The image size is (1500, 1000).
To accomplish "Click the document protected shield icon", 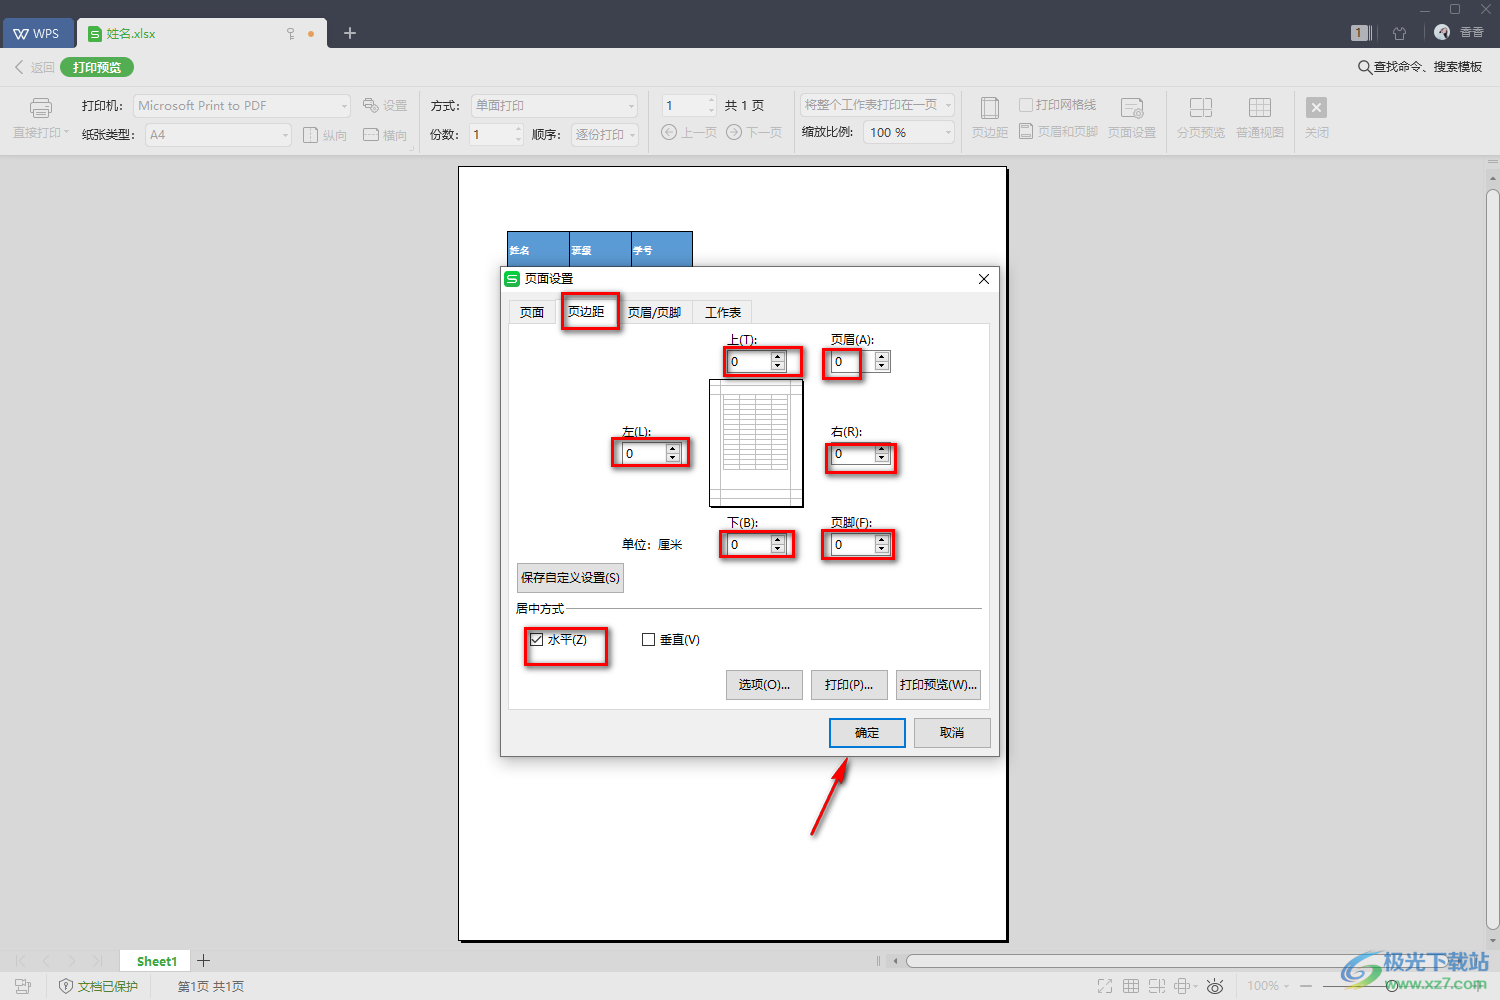I will pyautogui.click(x=66, y=986).
